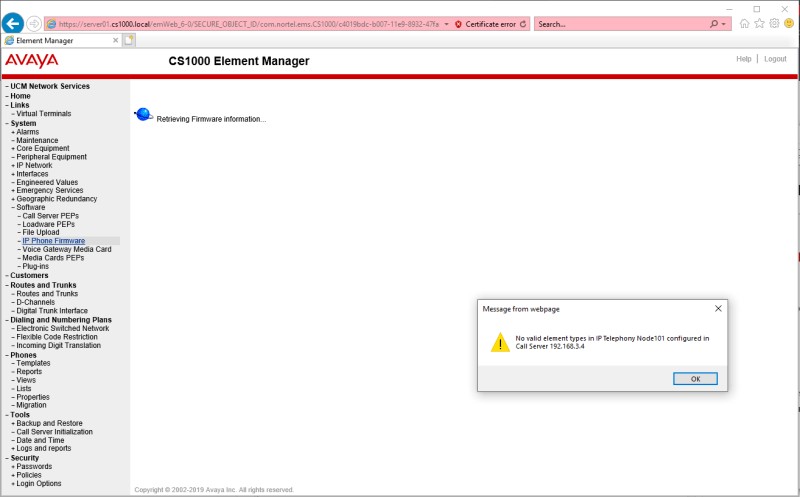Open Properties under Phones

click(33, 397)
